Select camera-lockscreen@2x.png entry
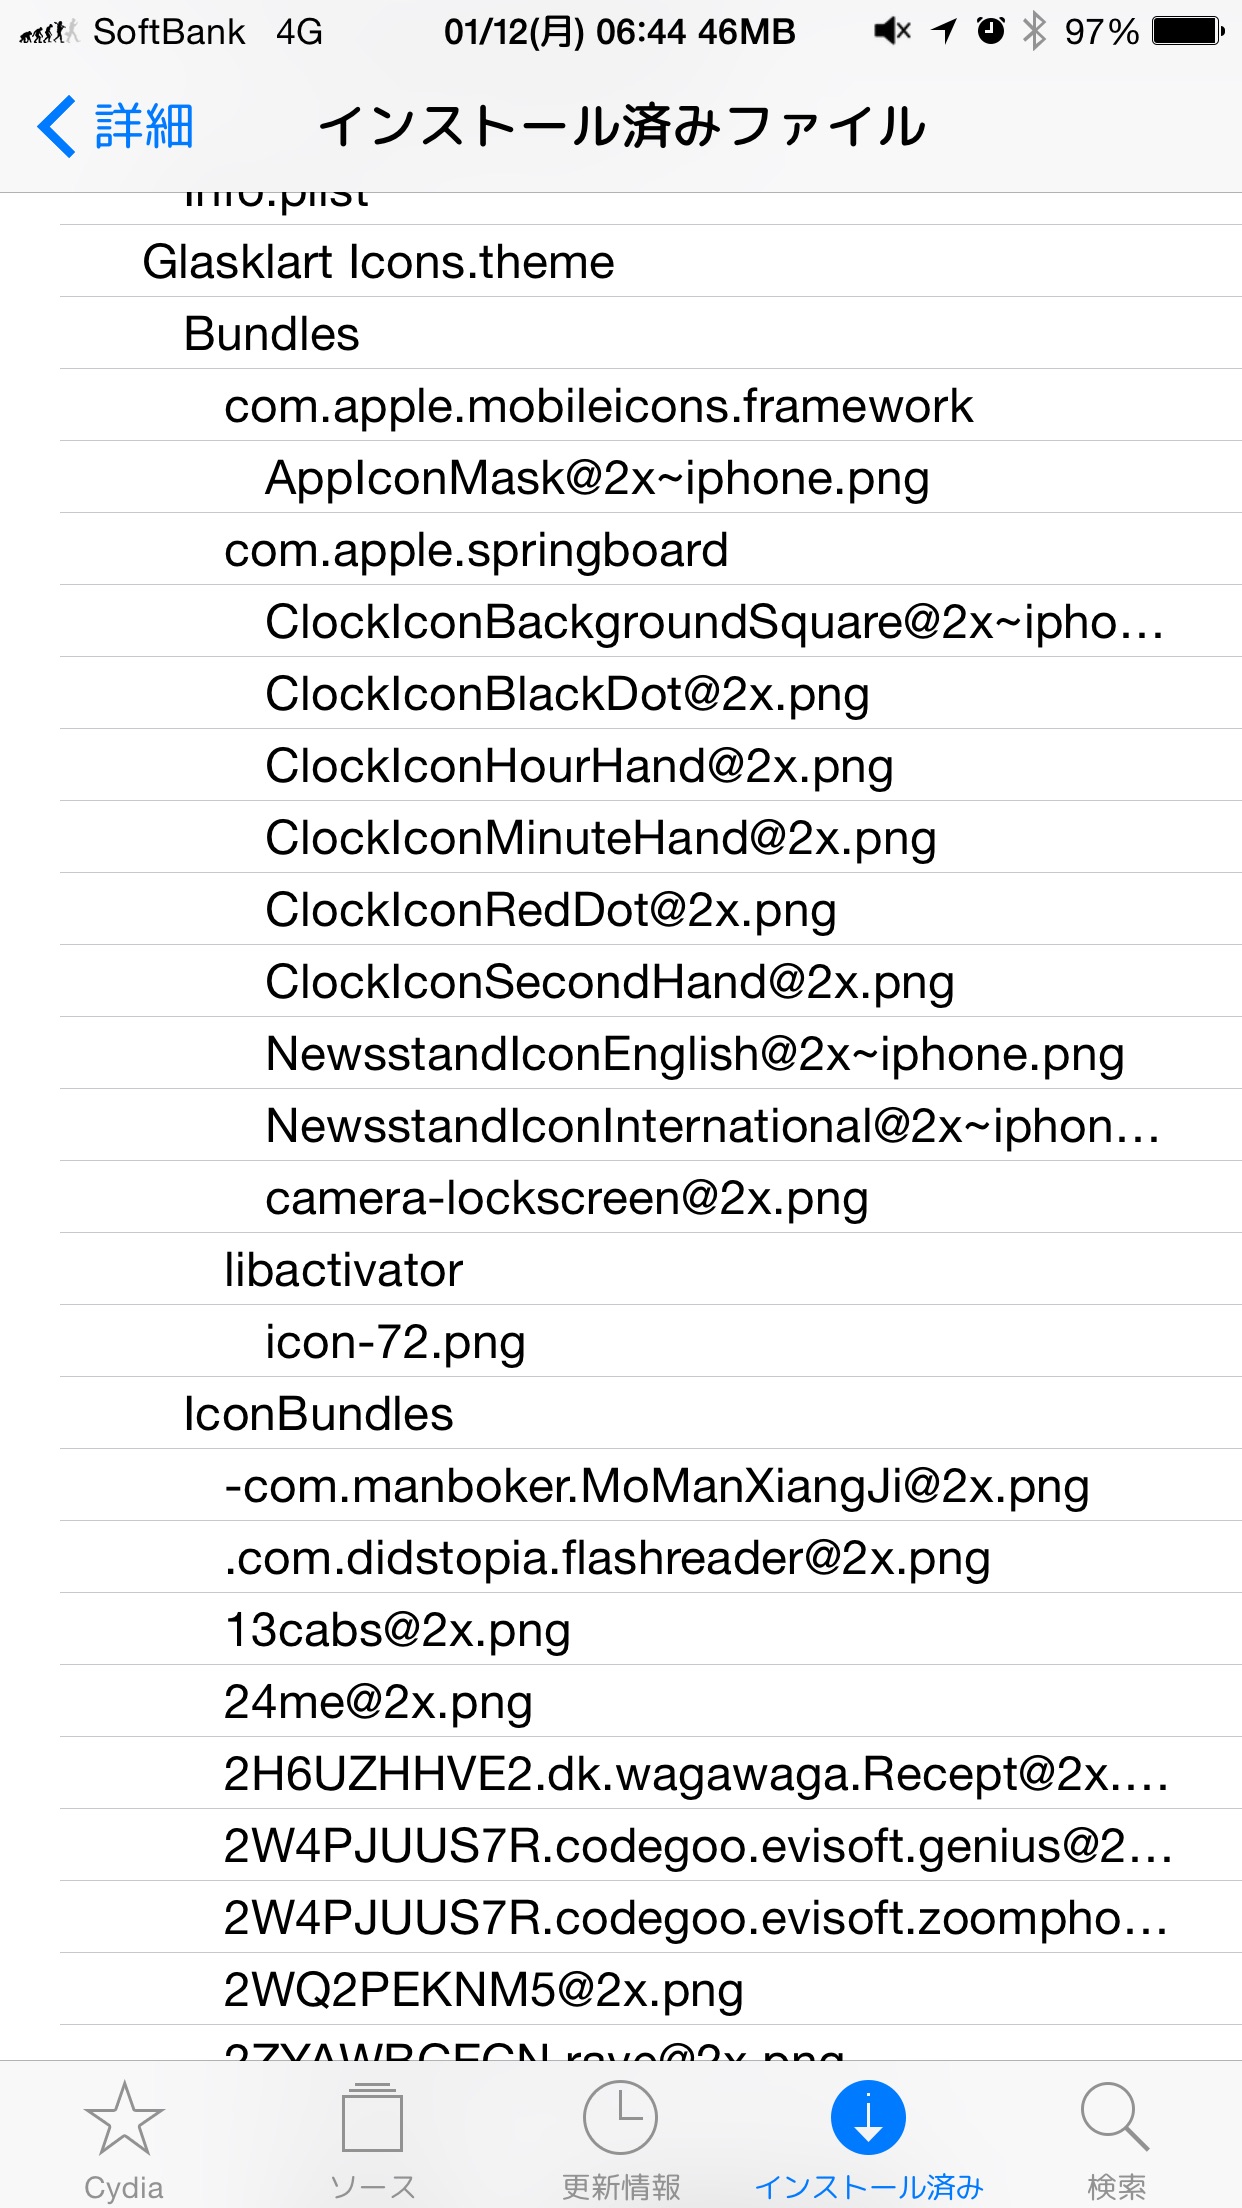This screenshot has width=1242, height=2208. [x=650, y=1197]
